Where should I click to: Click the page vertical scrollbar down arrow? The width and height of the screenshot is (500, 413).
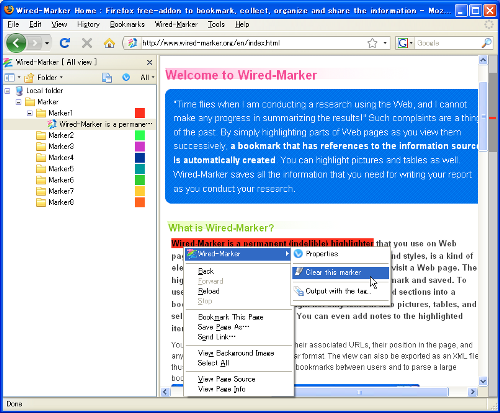click(x=483, y=381)
